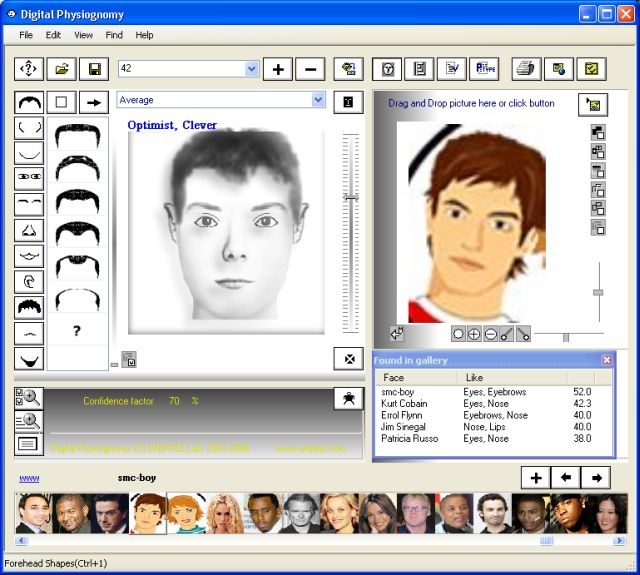Open the face number 42 dropdown
This screenshot has width=640, height=575.
point(252,69)
